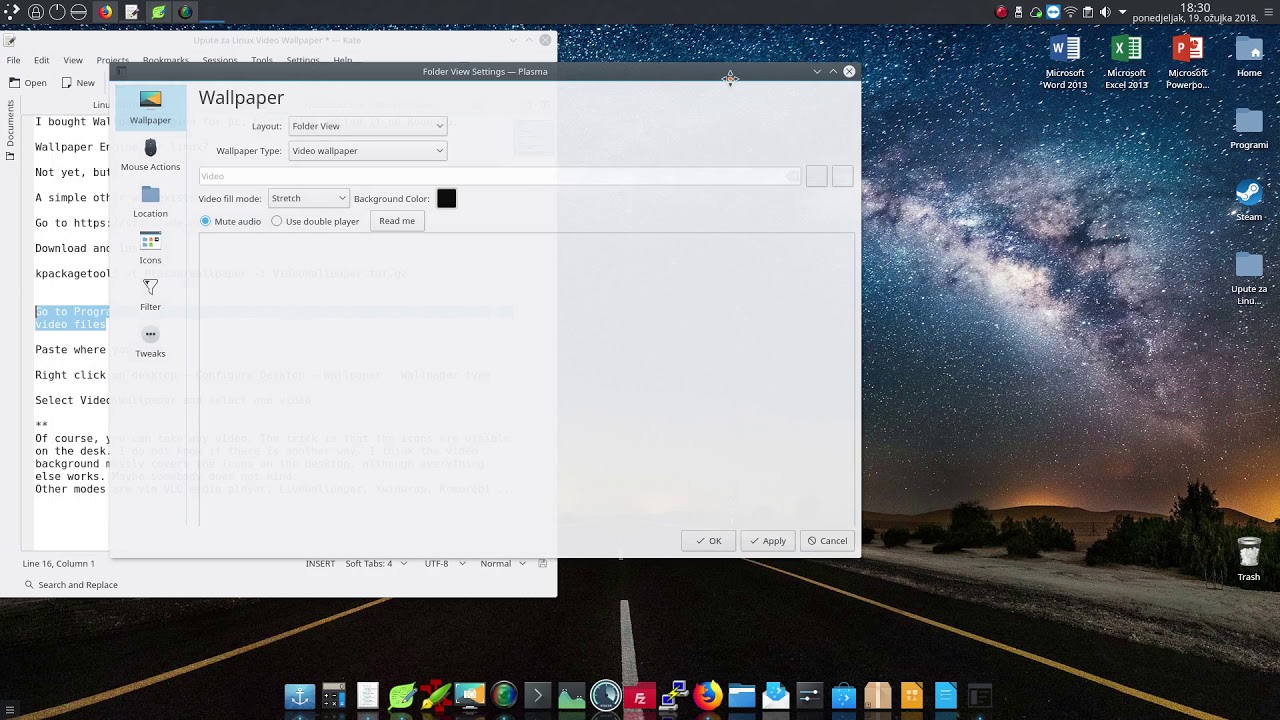Open the Location settings section
The image size is (1280, 720).
click(150, 201)
